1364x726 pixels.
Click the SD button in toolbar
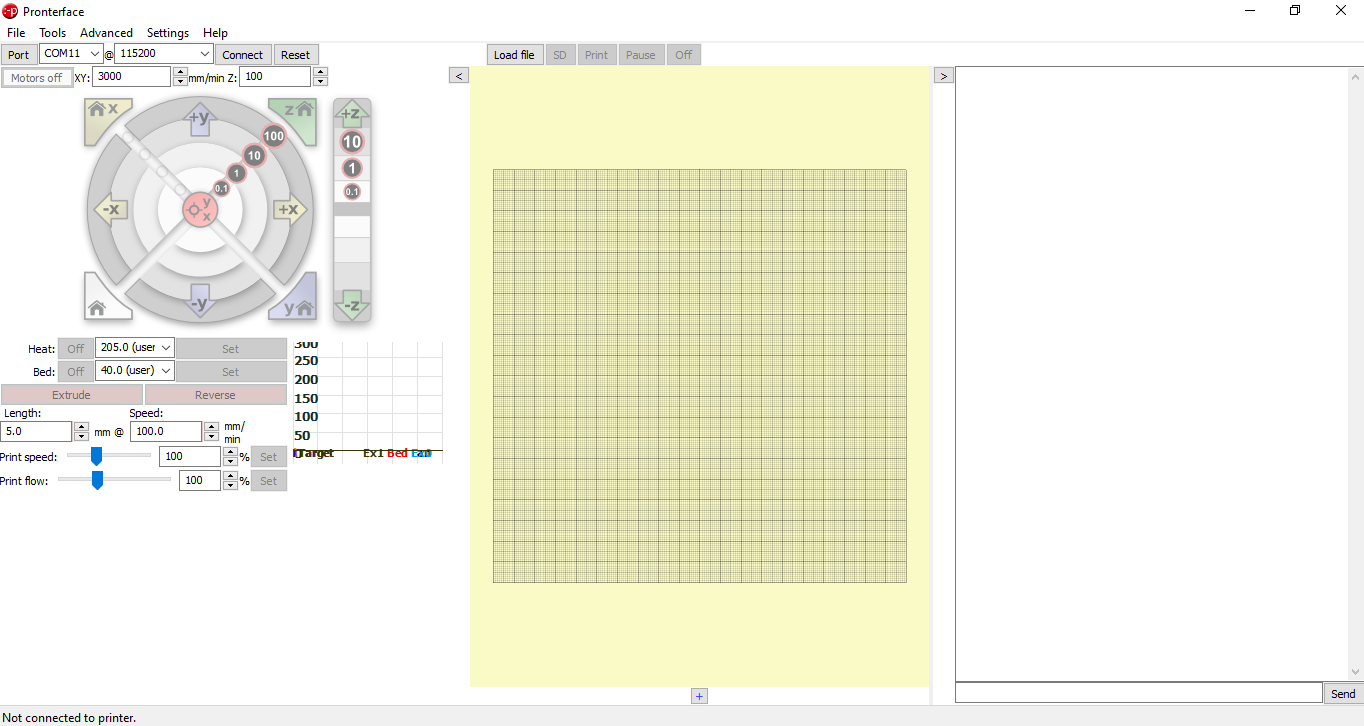pyautogui.click(x=559, y=55)
